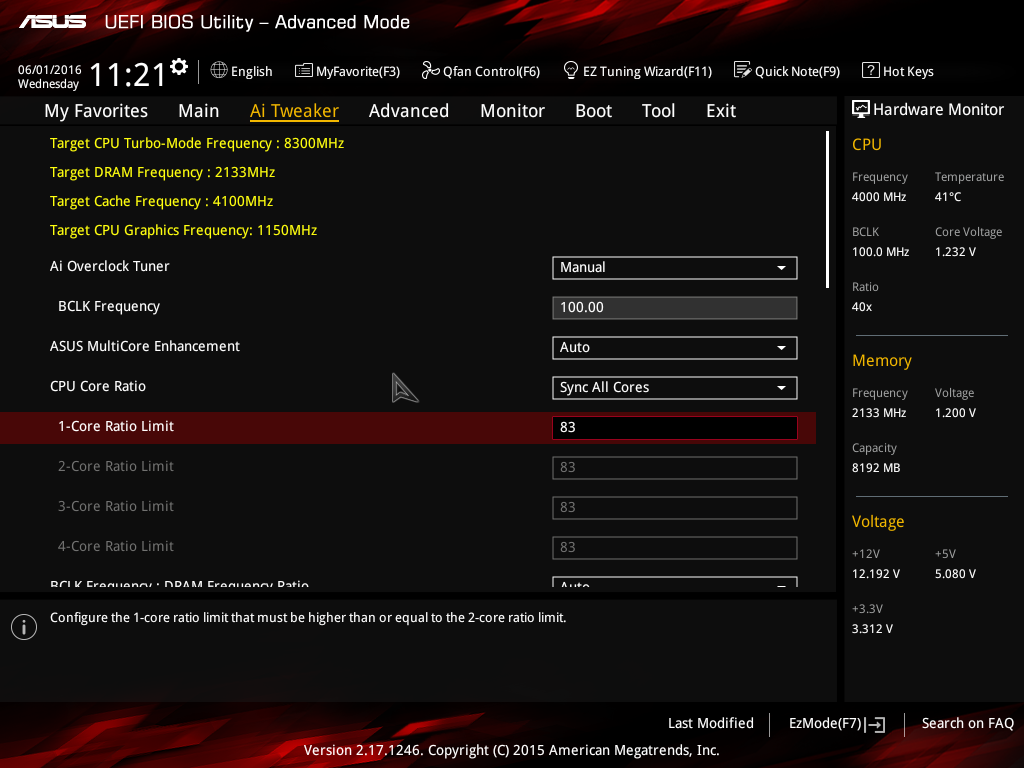The height and width of the screenshot is (768, 1024).
Task: Click the ASUS MultiCore Enhancement label
Action: (x=145, y=346)
